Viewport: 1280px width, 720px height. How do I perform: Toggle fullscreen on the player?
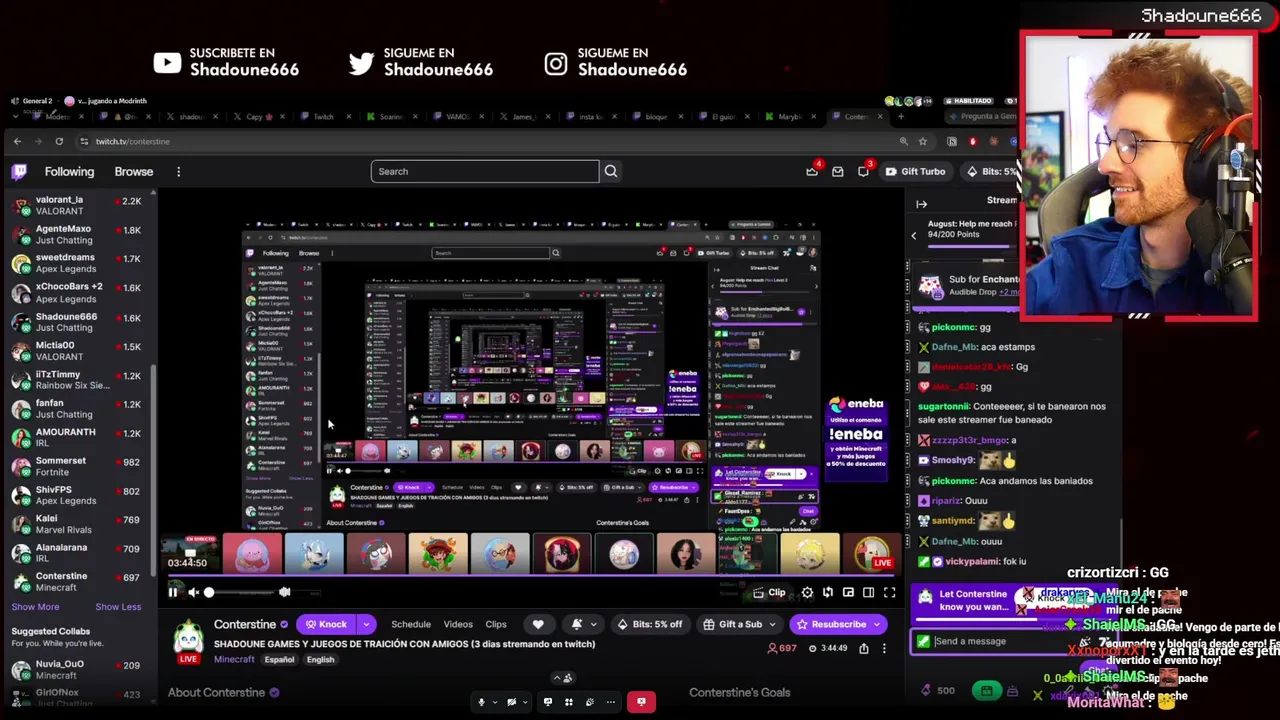[x=889, y=593]
